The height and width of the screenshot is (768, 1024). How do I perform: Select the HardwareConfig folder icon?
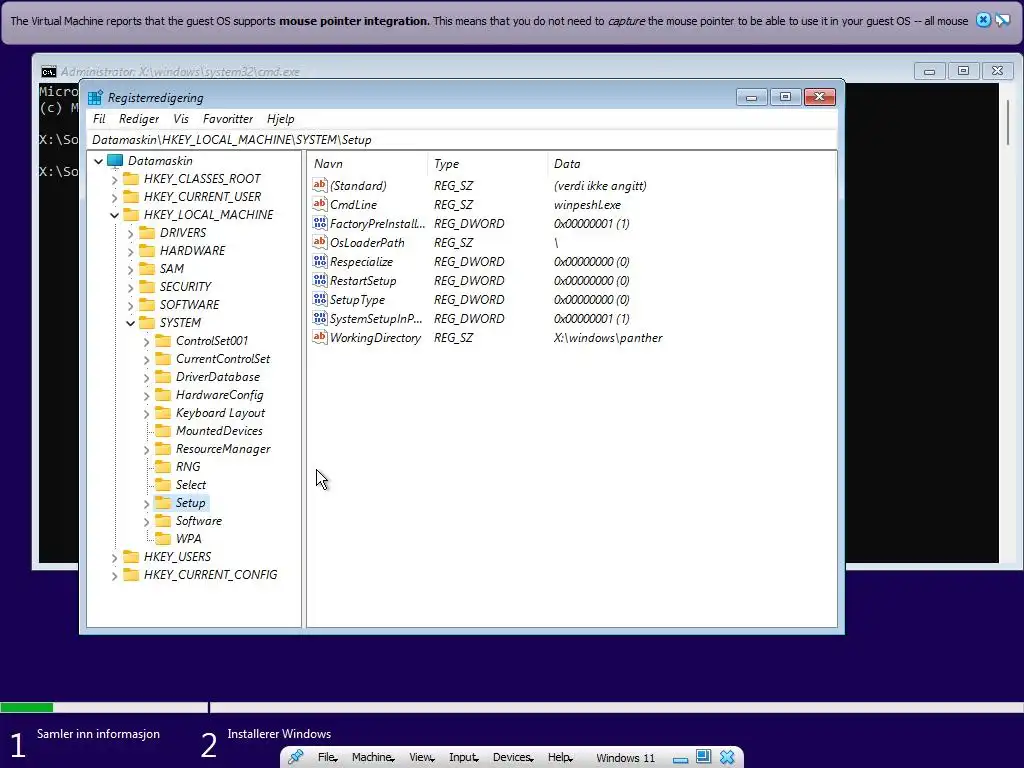[x=163, y=395]
